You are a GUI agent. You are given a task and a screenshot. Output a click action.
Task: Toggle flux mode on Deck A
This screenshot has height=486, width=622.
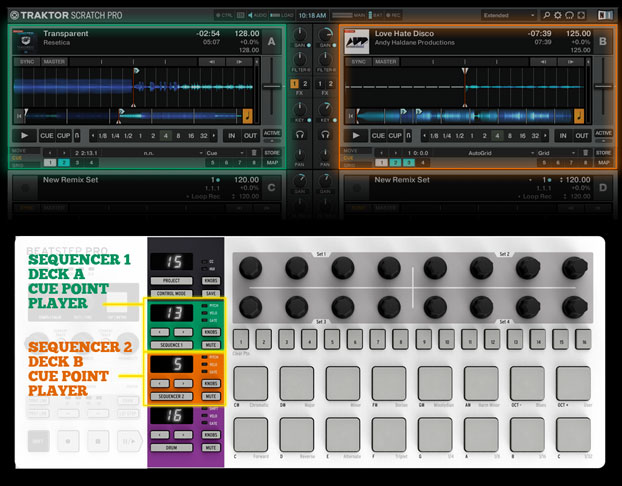point(77,136)
